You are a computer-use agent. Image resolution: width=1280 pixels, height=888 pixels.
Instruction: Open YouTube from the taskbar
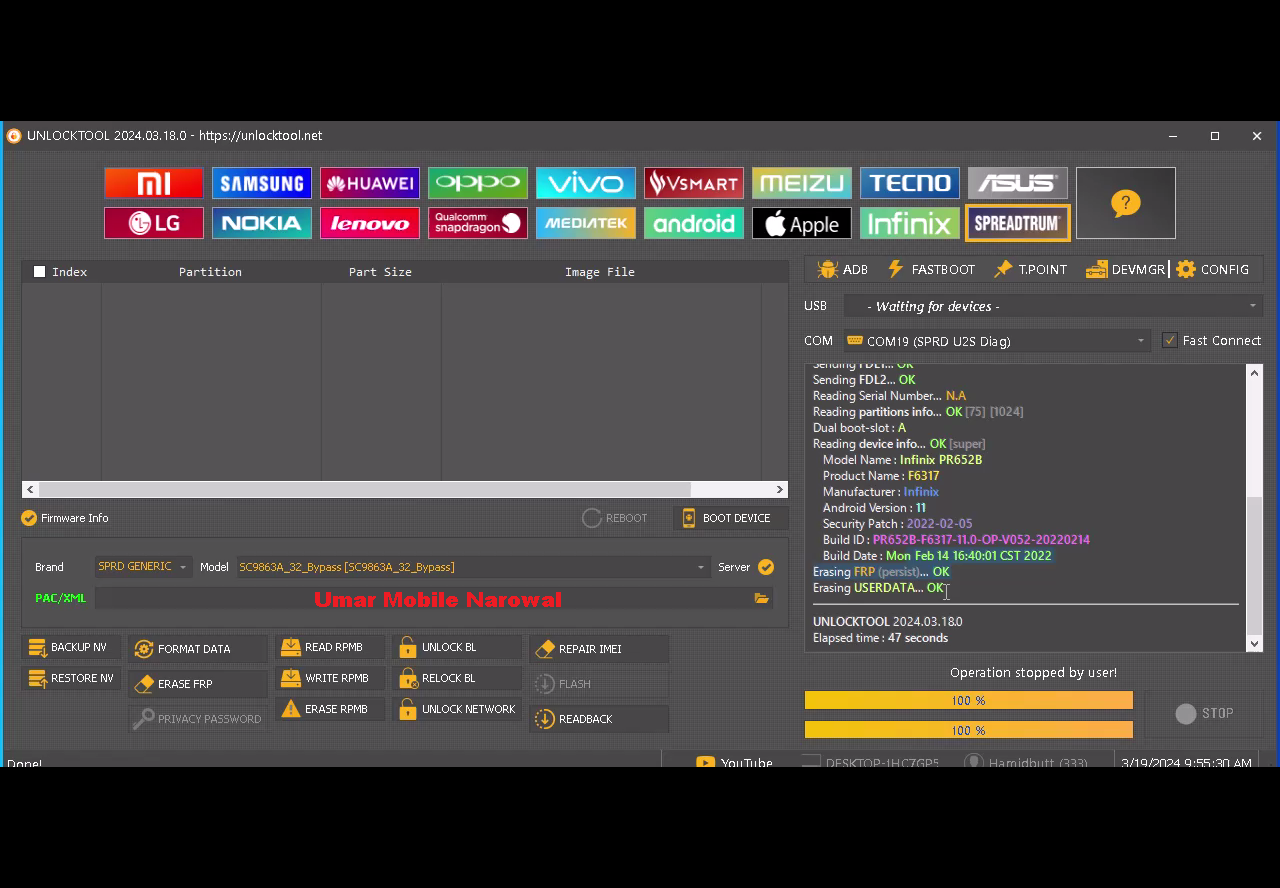click(735, 763)
